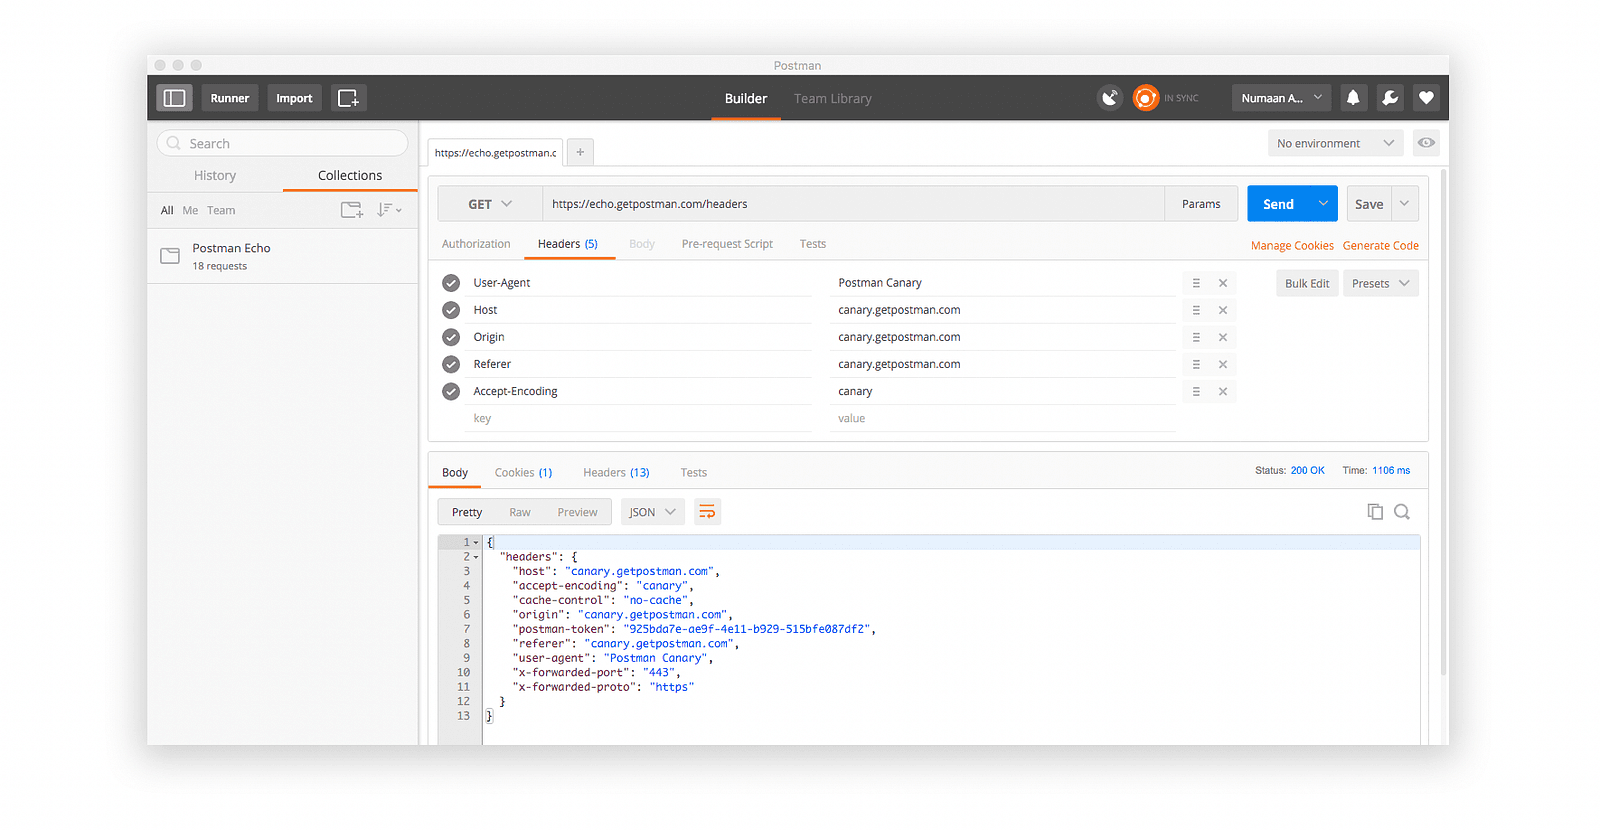Uncheck the Host header
The image size is (1600, 830).
[x=451, y=310]
